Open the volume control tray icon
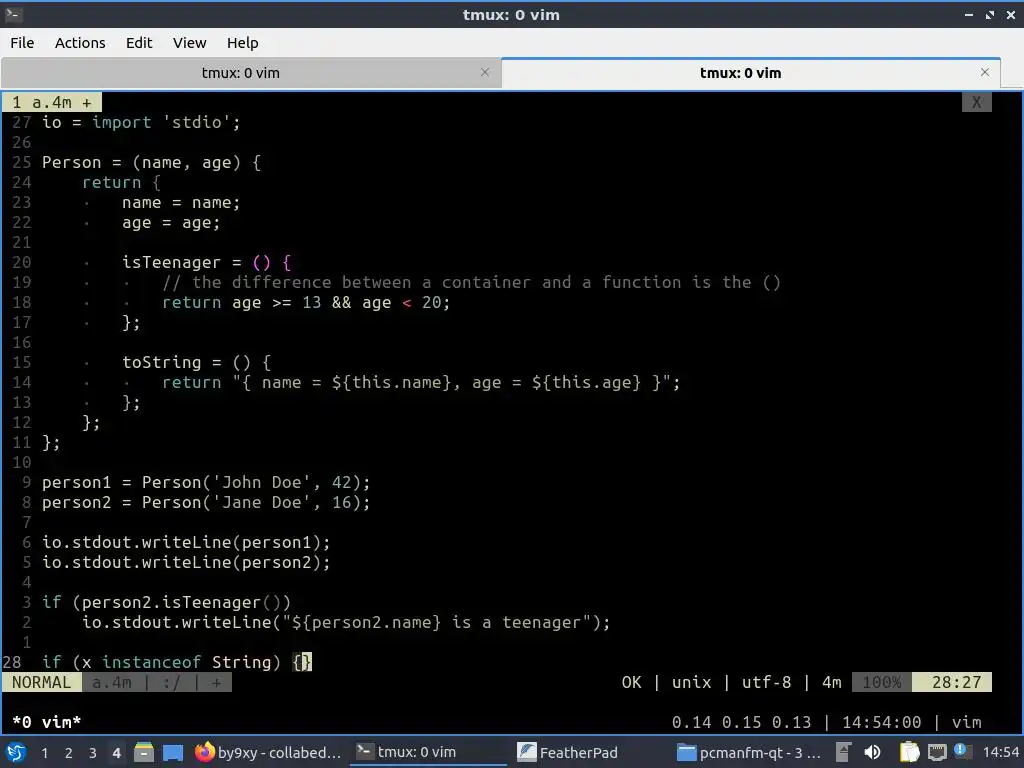This screenshot has width=1024, height=768. 872,752
